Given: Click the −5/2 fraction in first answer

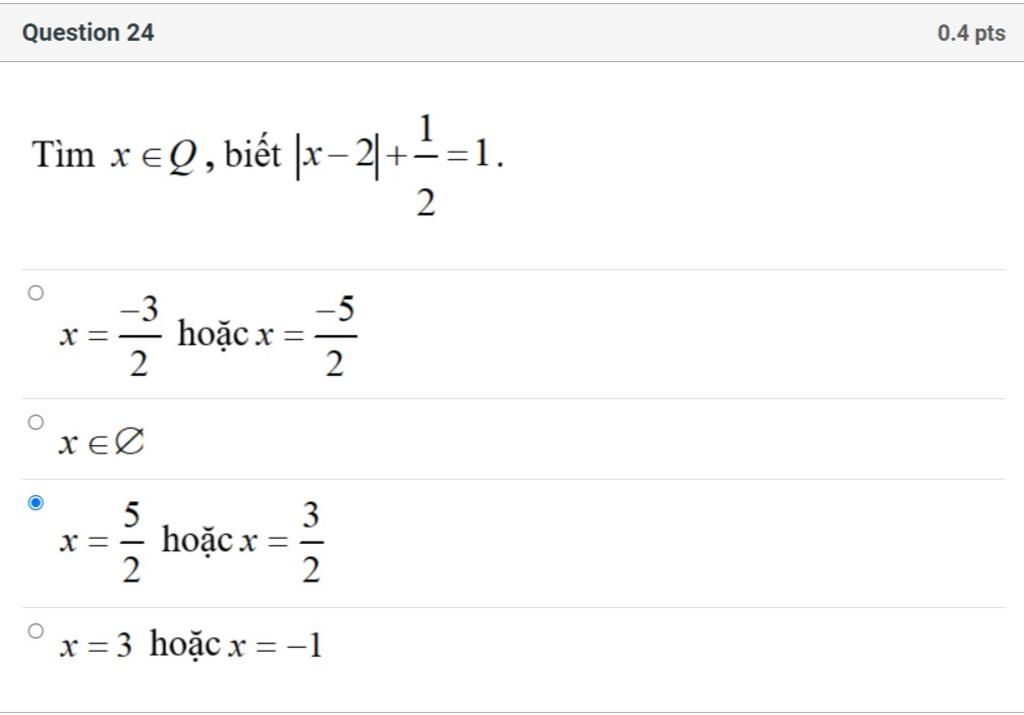Looking at the screenshot, I should (x=335, y=337).
